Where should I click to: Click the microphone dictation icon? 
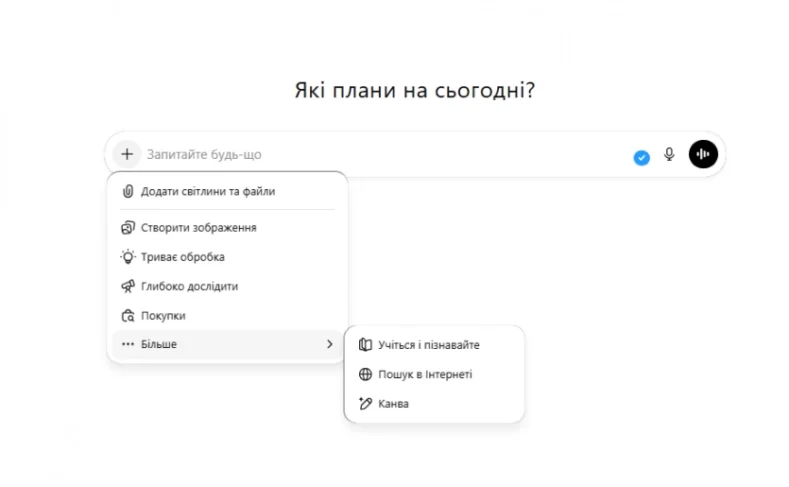[669, 155]
